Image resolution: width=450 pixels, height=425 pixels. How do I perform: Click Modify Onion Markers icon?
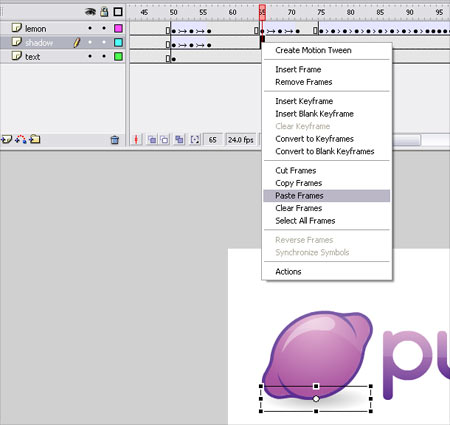pos(195,140)
